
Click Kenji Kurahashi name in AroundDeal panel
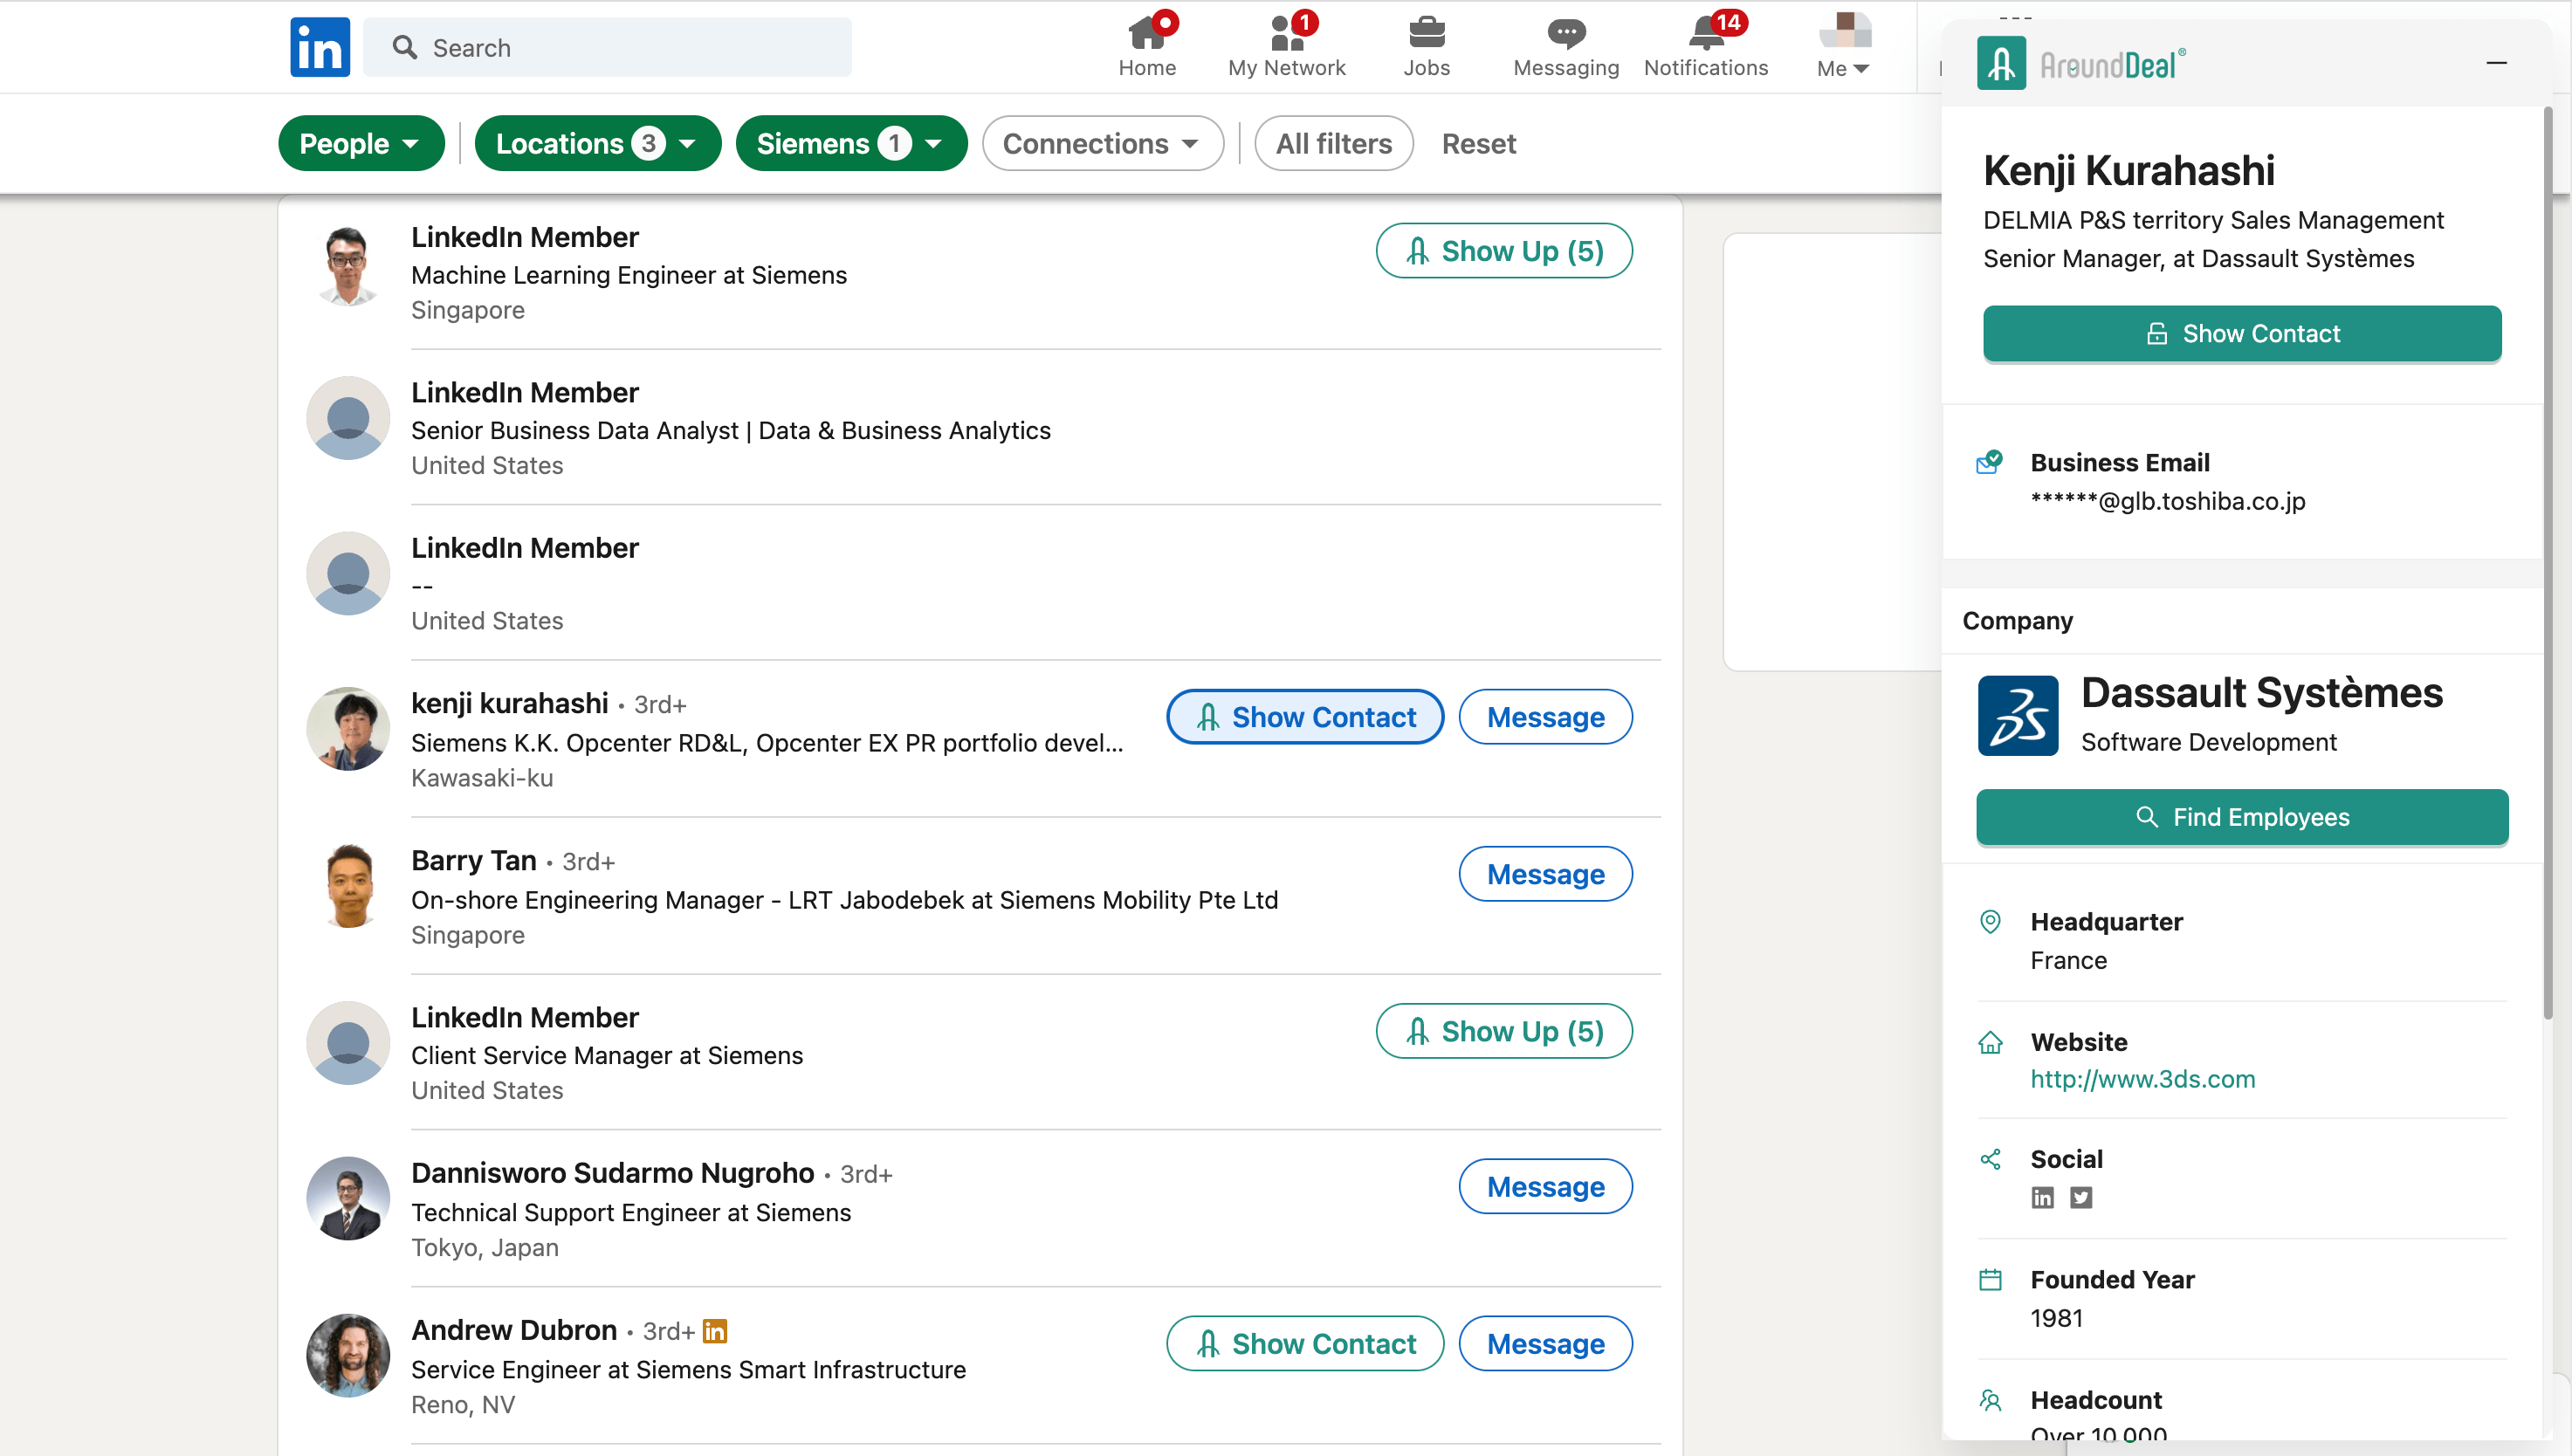(2128, 170)
